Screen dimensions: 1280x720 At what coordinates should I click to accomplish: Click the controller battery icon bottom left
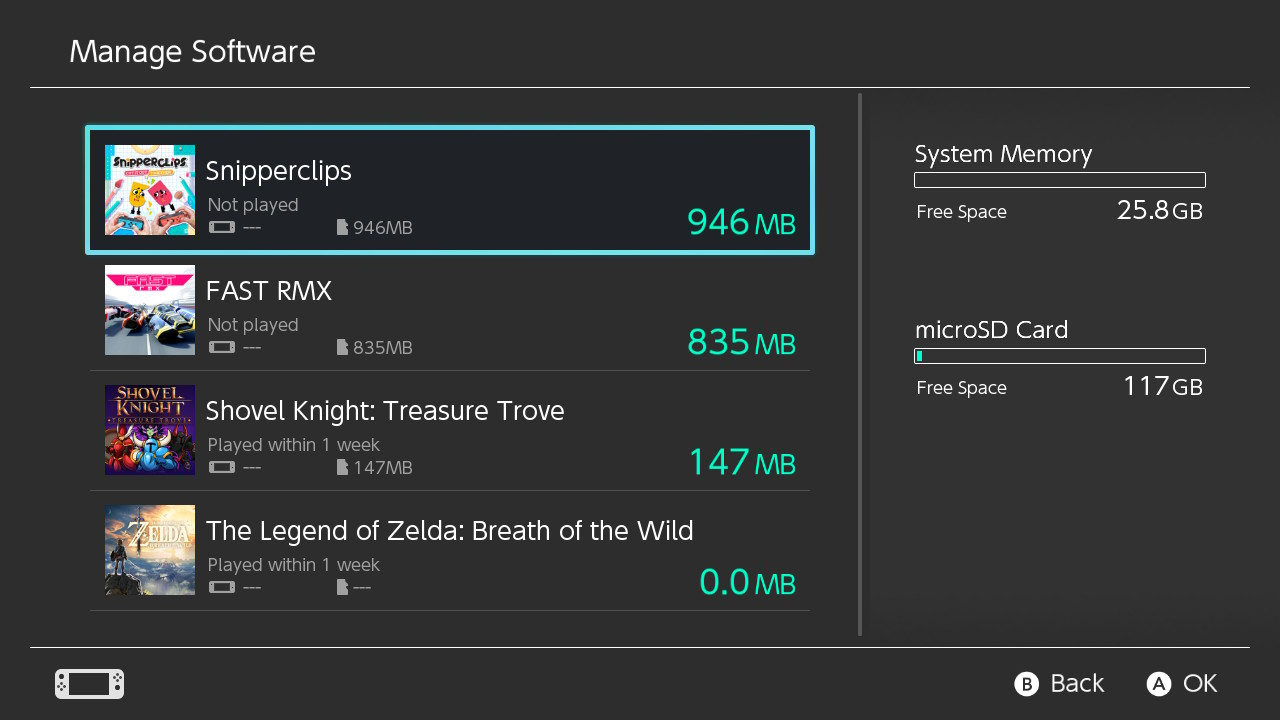tap(88, 684)
